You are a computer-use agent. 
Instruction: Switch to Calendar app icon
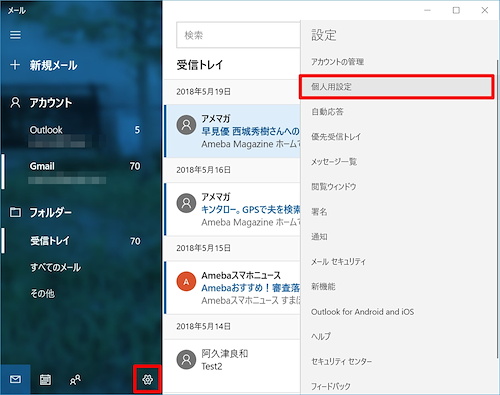(x=45, y=379)
